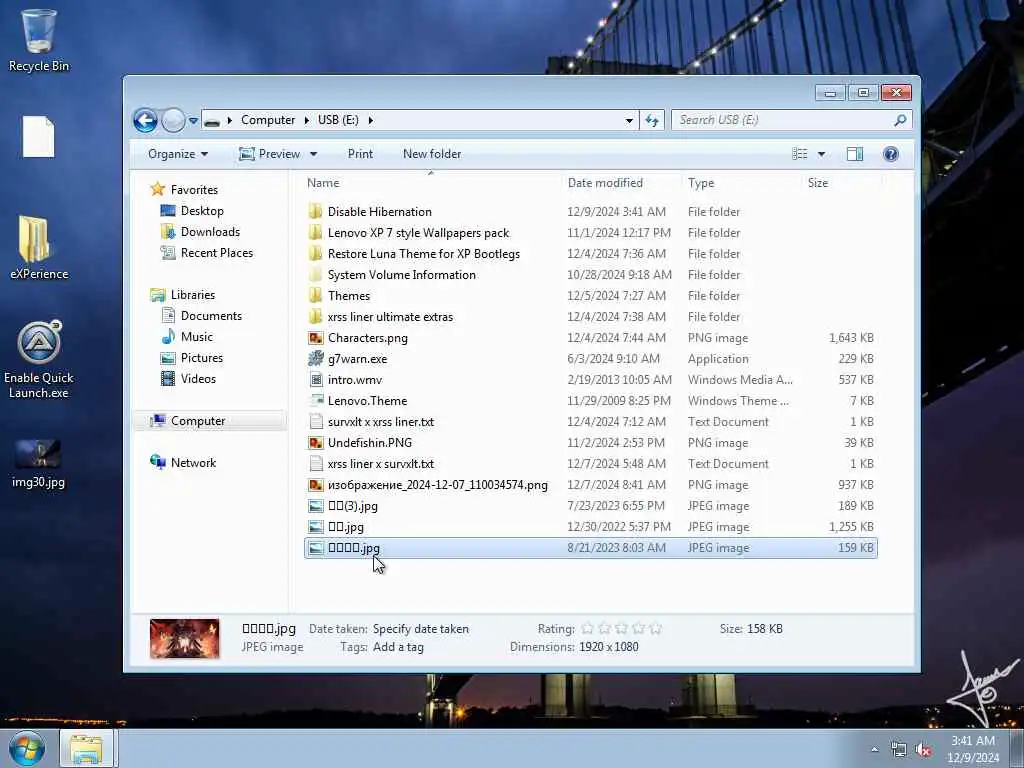This screenshot has width=1024, height=768.
Task: Select the Themes folder
Action: coord(349,295)
